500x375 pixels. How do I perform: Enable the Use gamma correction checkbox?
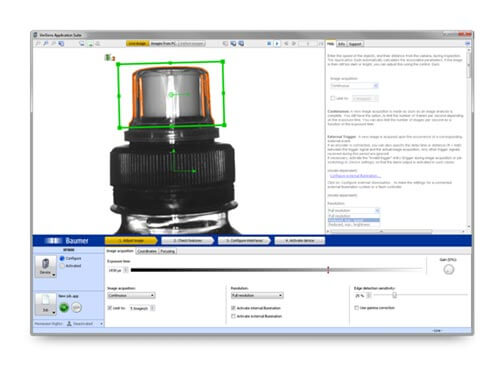(356, 308)
